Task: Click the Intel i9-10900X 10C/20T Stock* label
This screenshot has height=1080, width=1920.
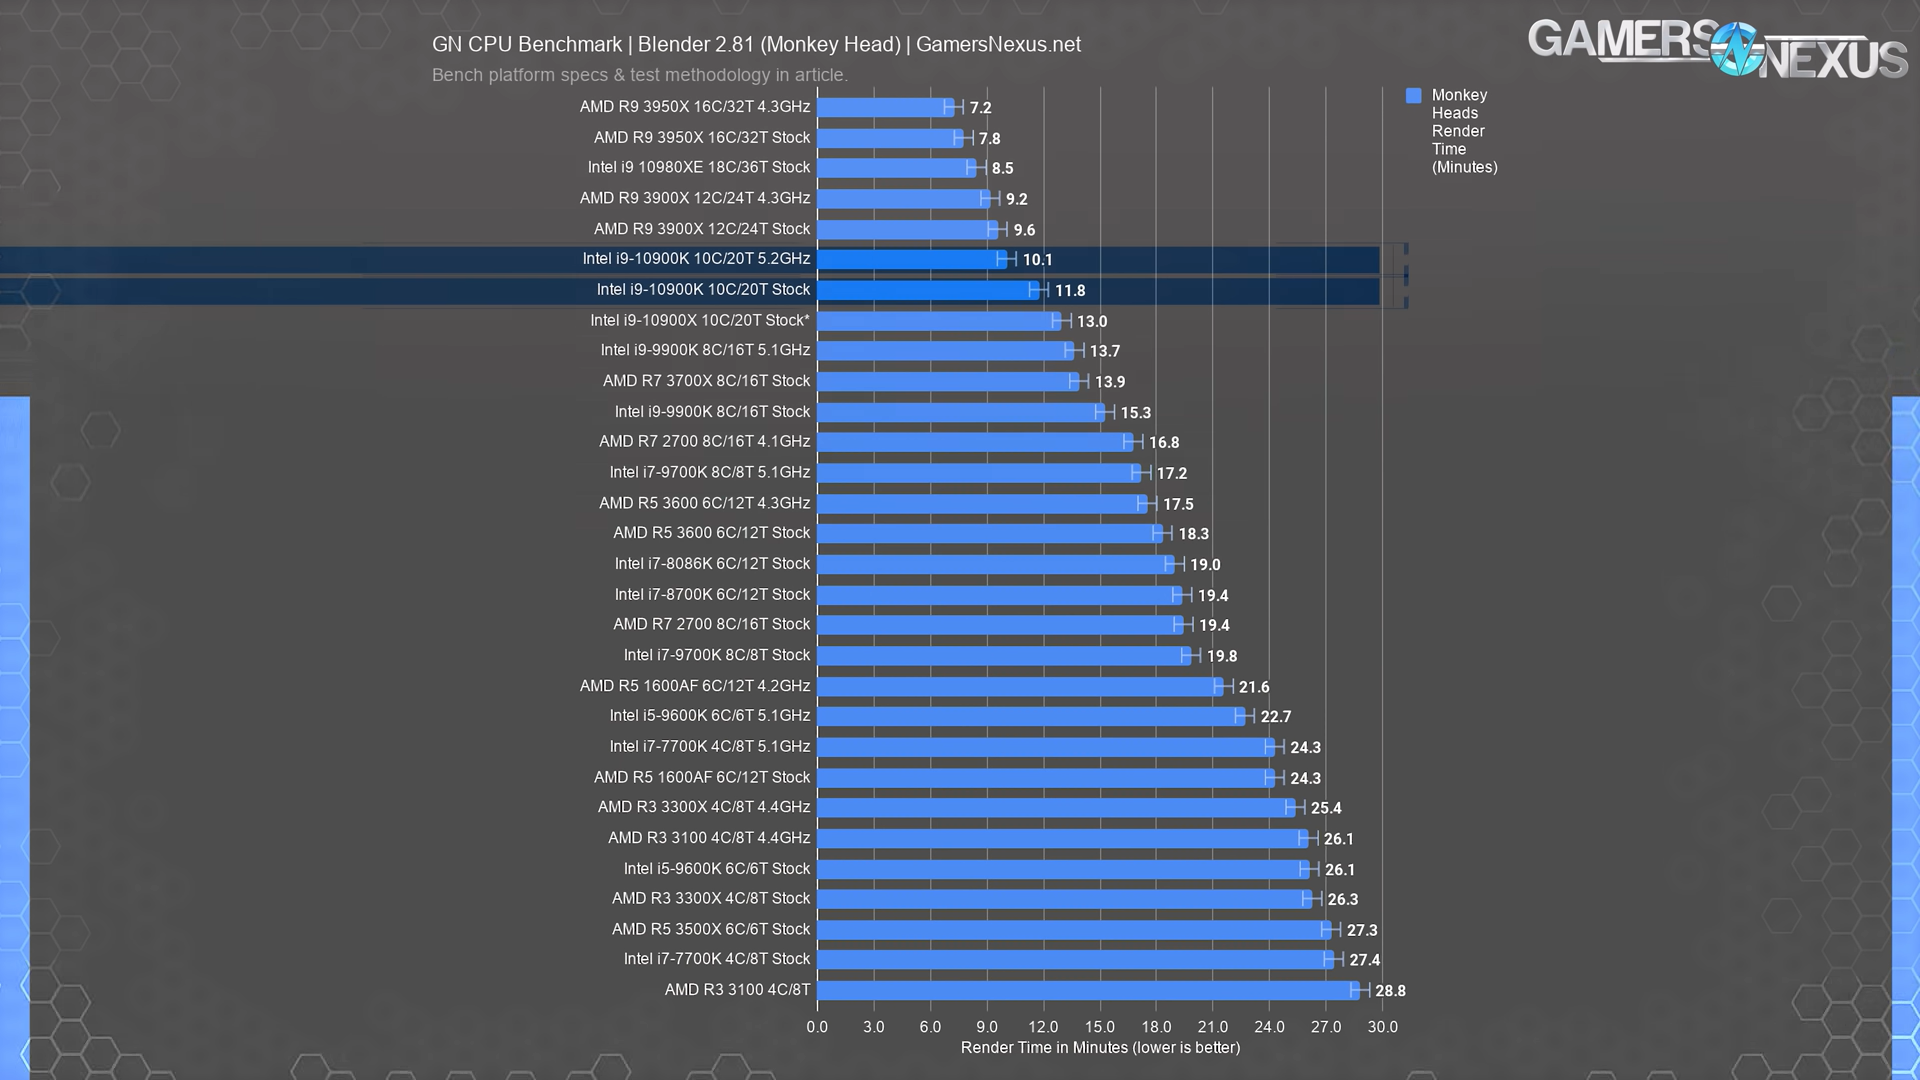Action: click(x=699, y=321)
